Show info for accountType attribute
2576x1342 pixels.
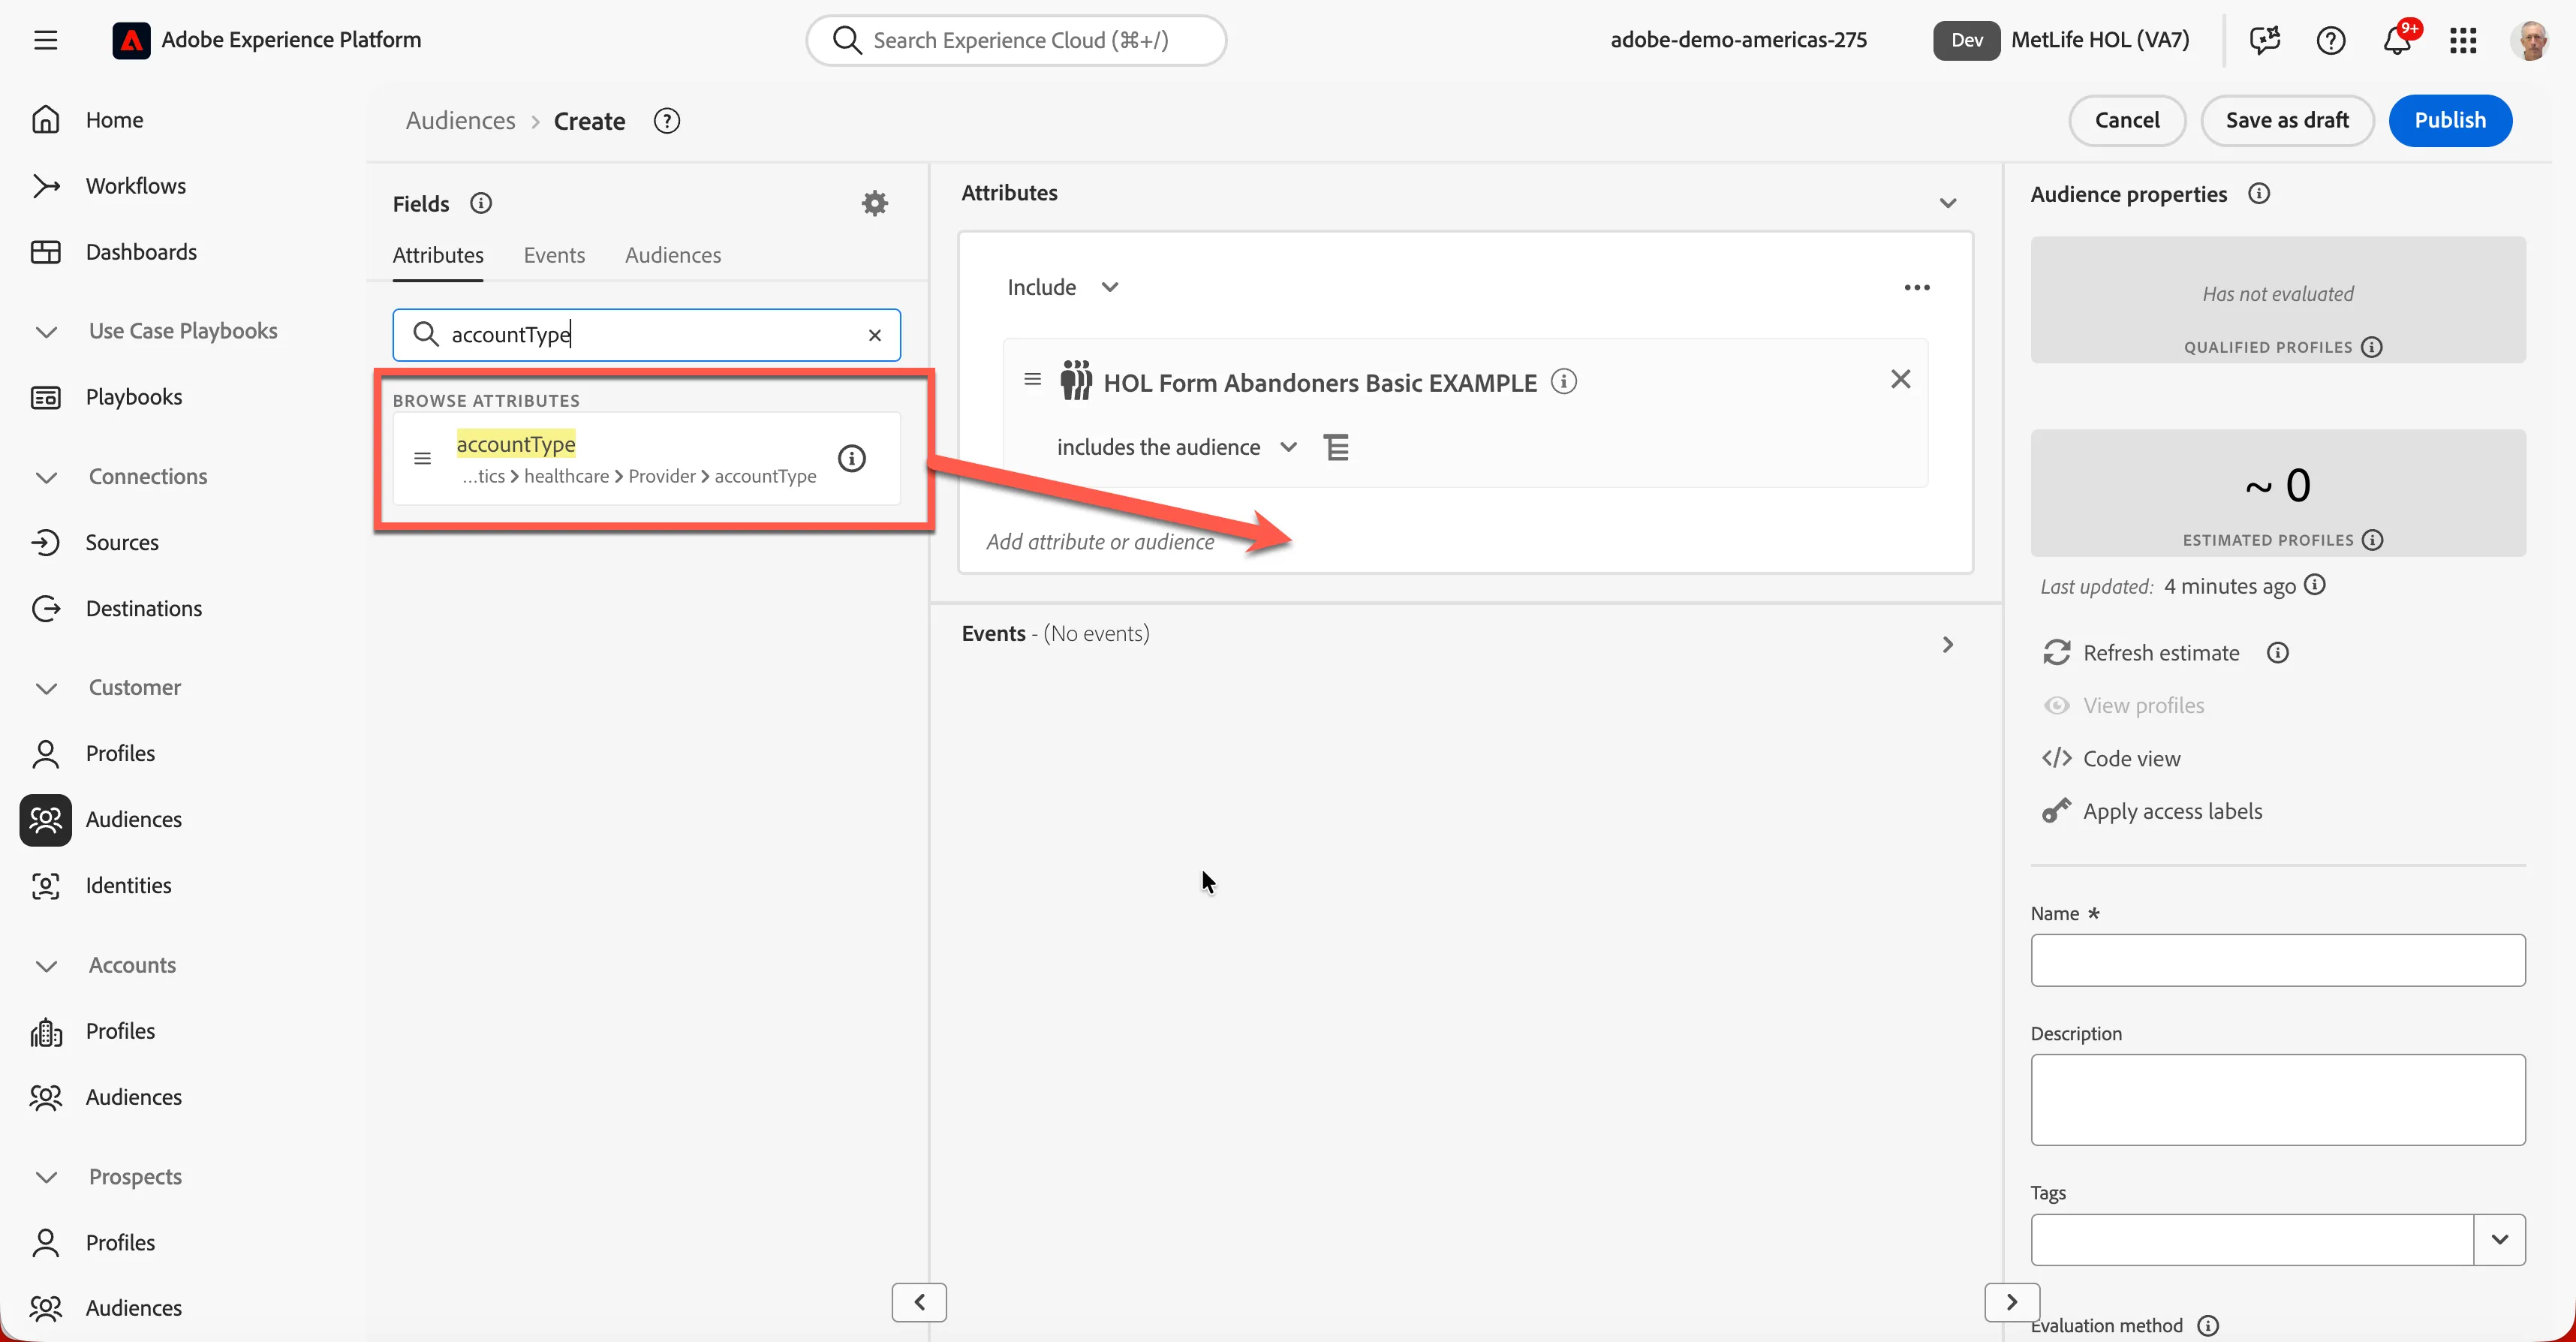[851, 458]
